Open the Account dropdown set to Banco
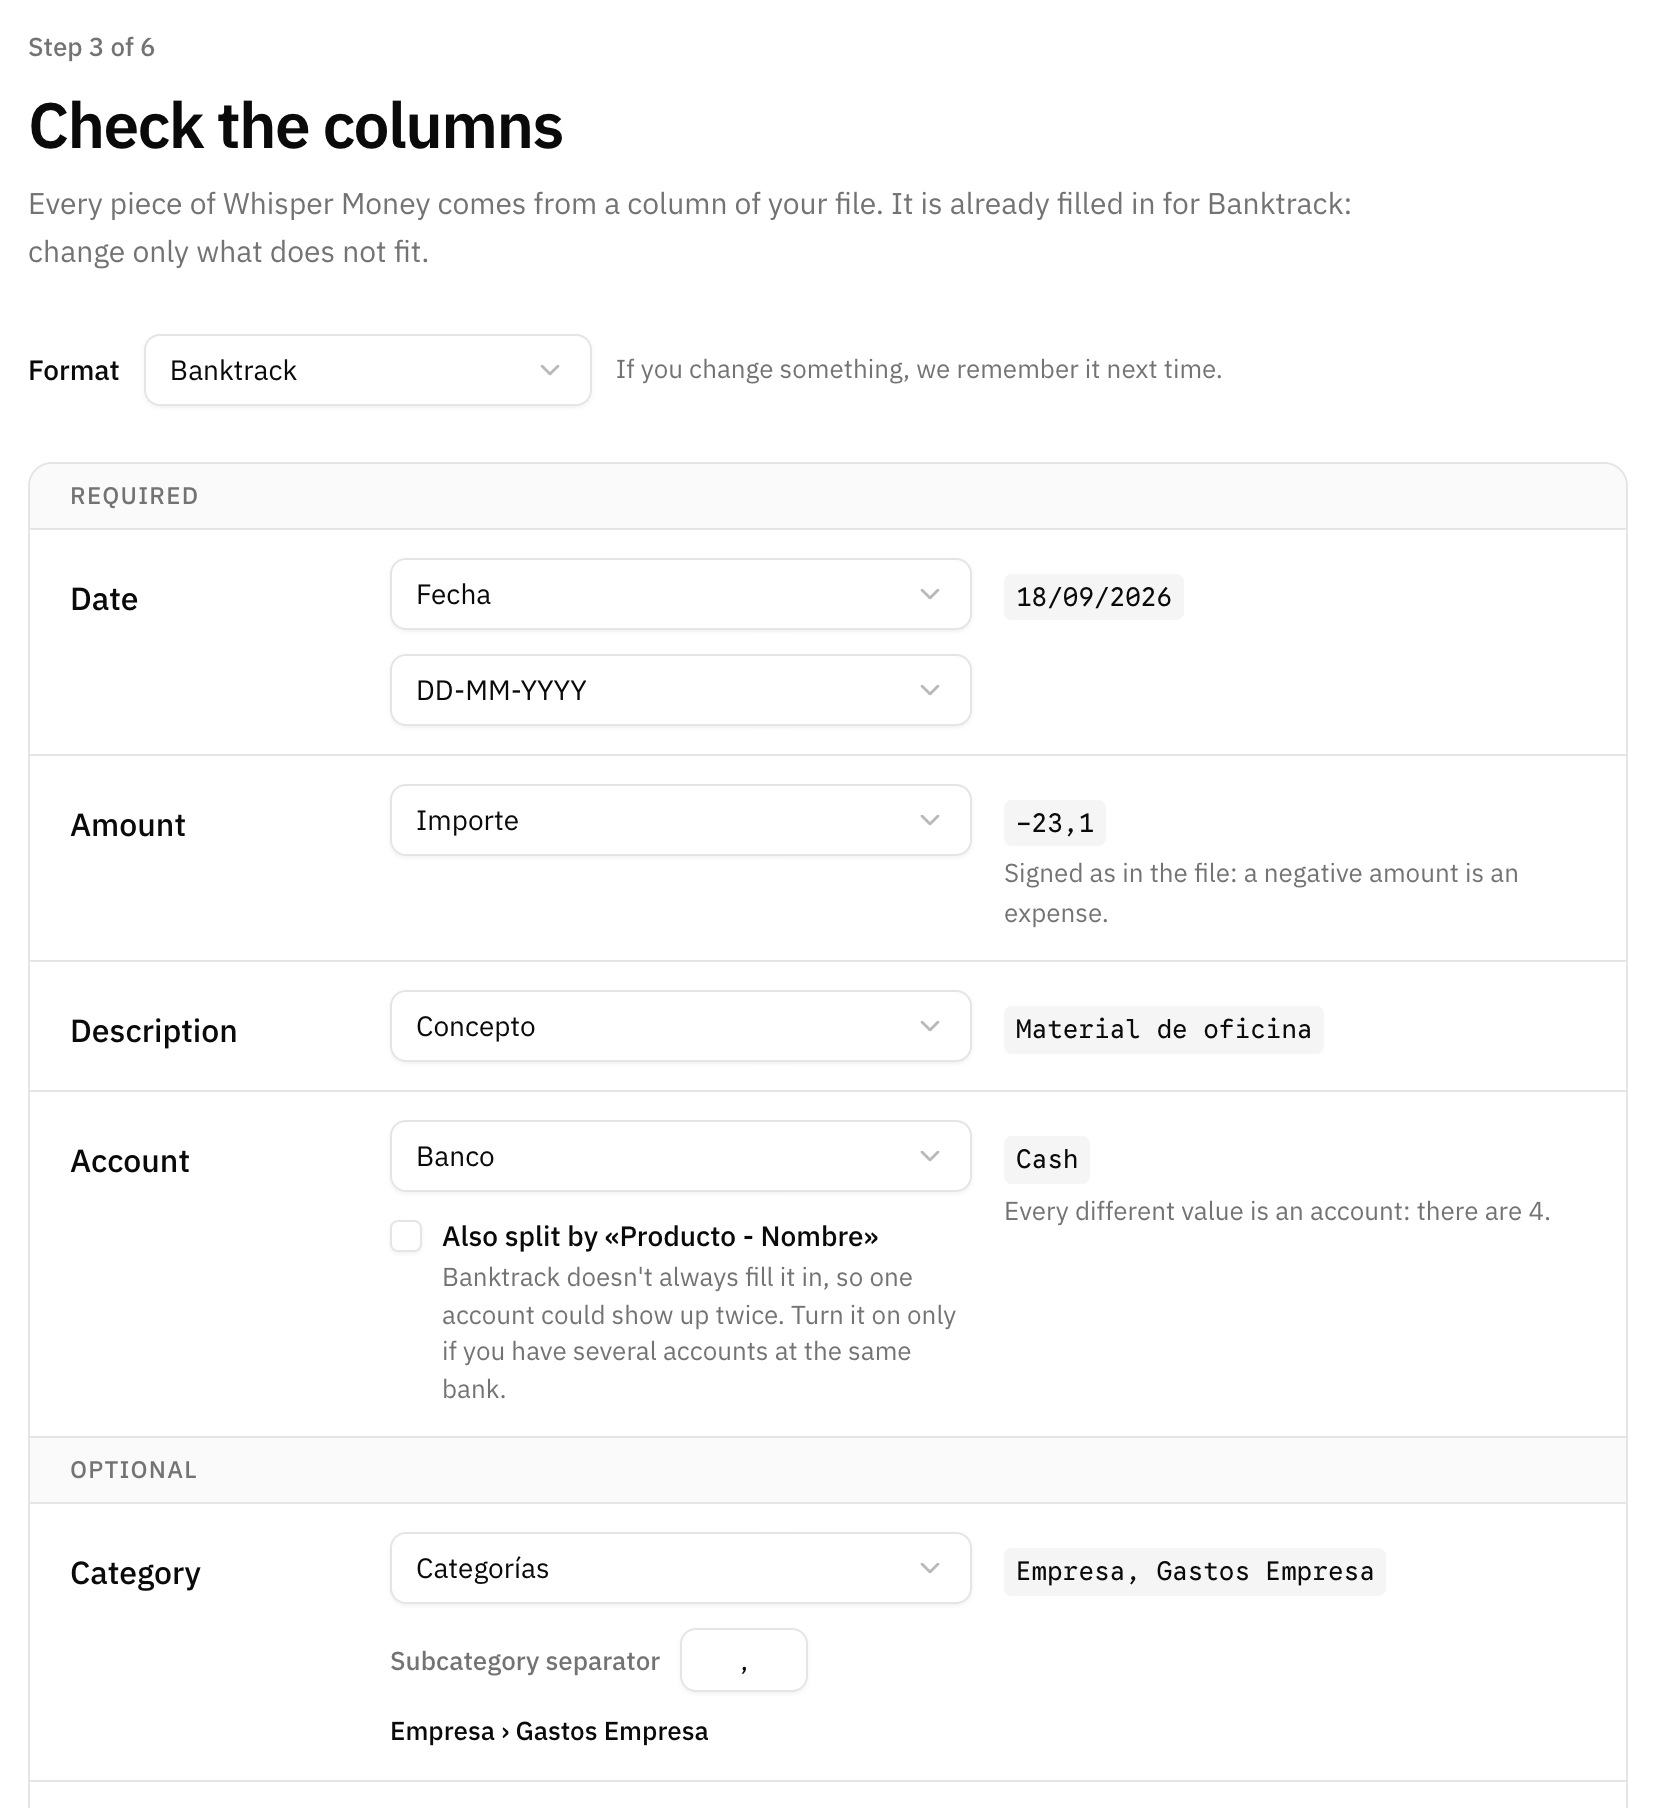The image size is (1656, 1808). coord(680,1156)
